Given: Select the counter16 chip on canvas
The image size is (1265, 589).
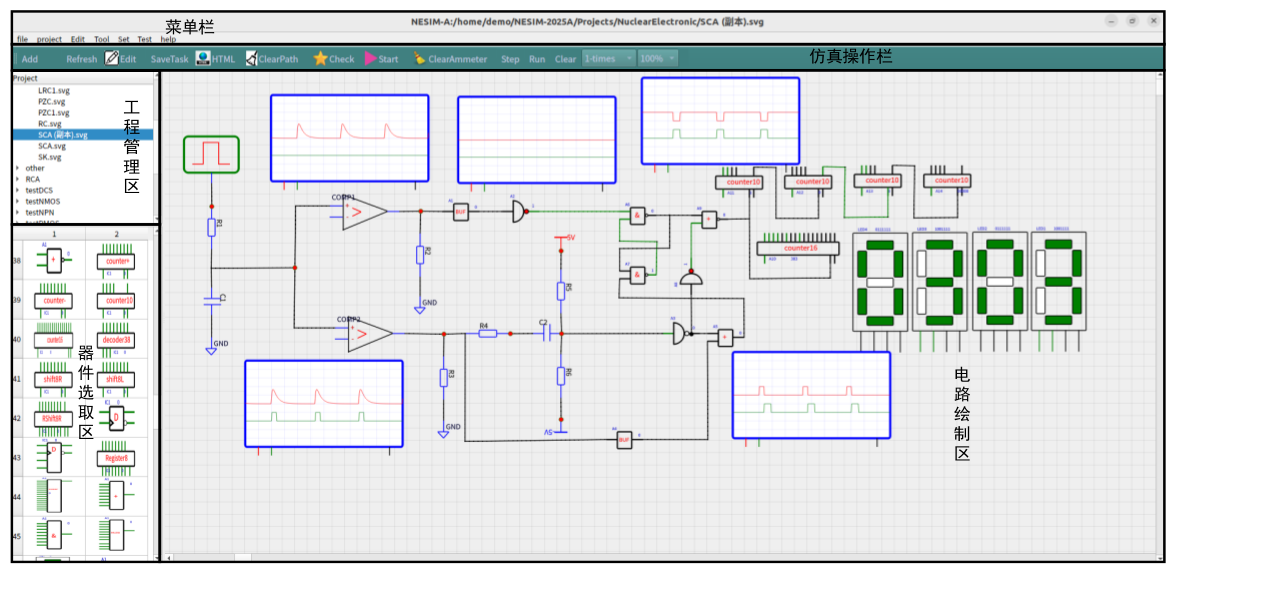Looking at the screenshot, I should pos(799,248).
